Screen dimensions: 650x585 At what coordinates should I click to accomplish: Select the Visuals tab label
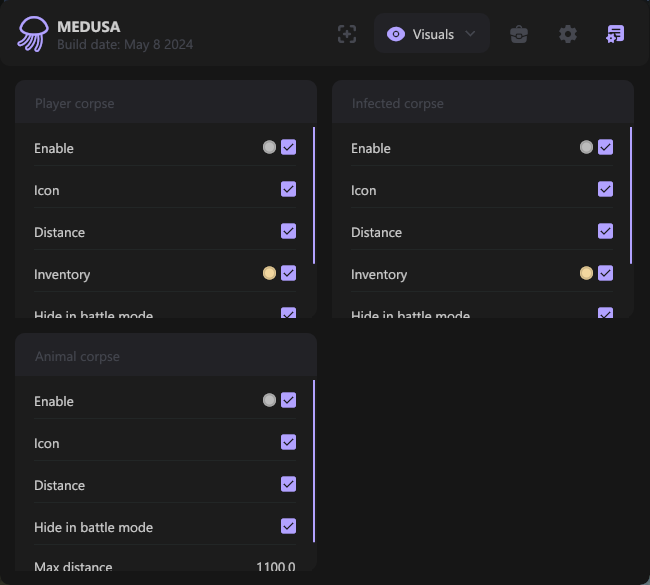433,34
